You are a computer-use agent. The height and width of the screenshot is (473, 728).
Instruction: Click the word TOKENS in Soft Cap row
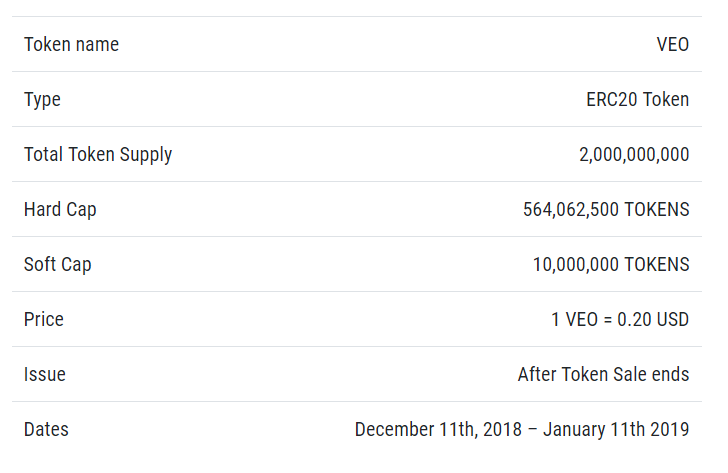pos(656,265)
